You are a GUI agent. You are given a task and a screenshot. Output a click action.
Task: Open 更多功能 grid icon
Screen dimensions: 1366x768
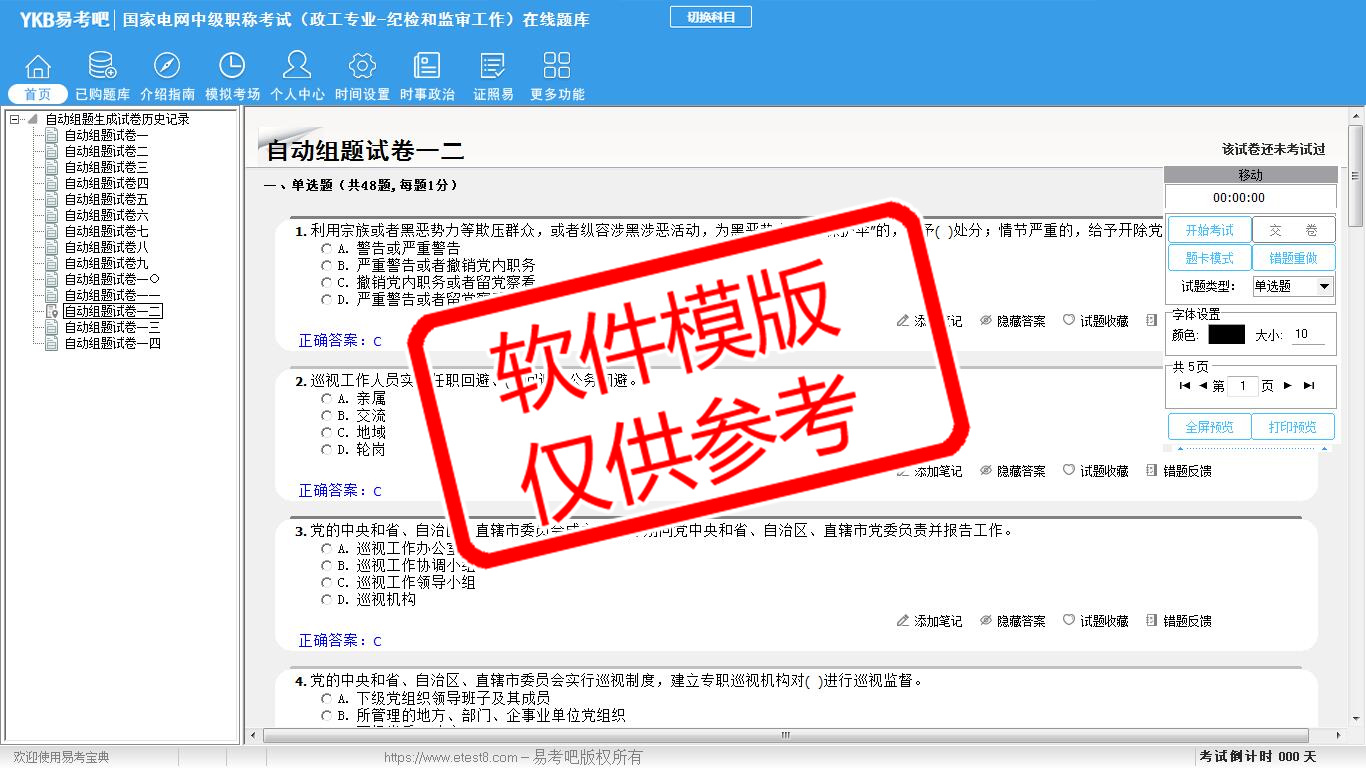[x=557, y=67]
